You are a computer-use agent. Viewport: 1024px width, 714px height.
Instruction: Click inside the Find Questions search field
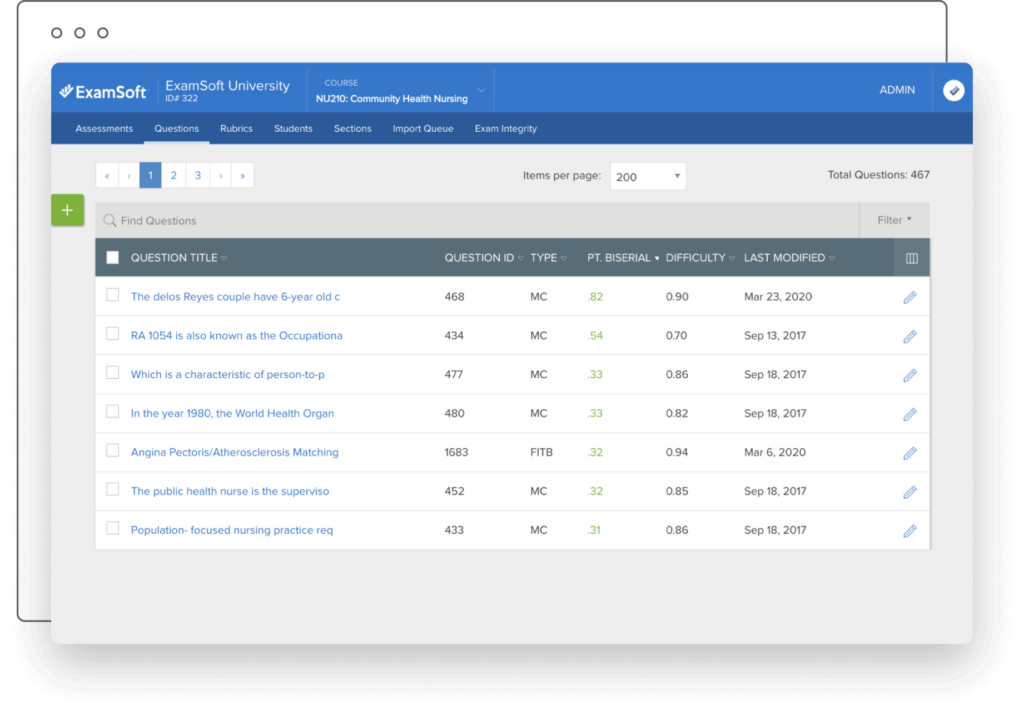(300, 219)
